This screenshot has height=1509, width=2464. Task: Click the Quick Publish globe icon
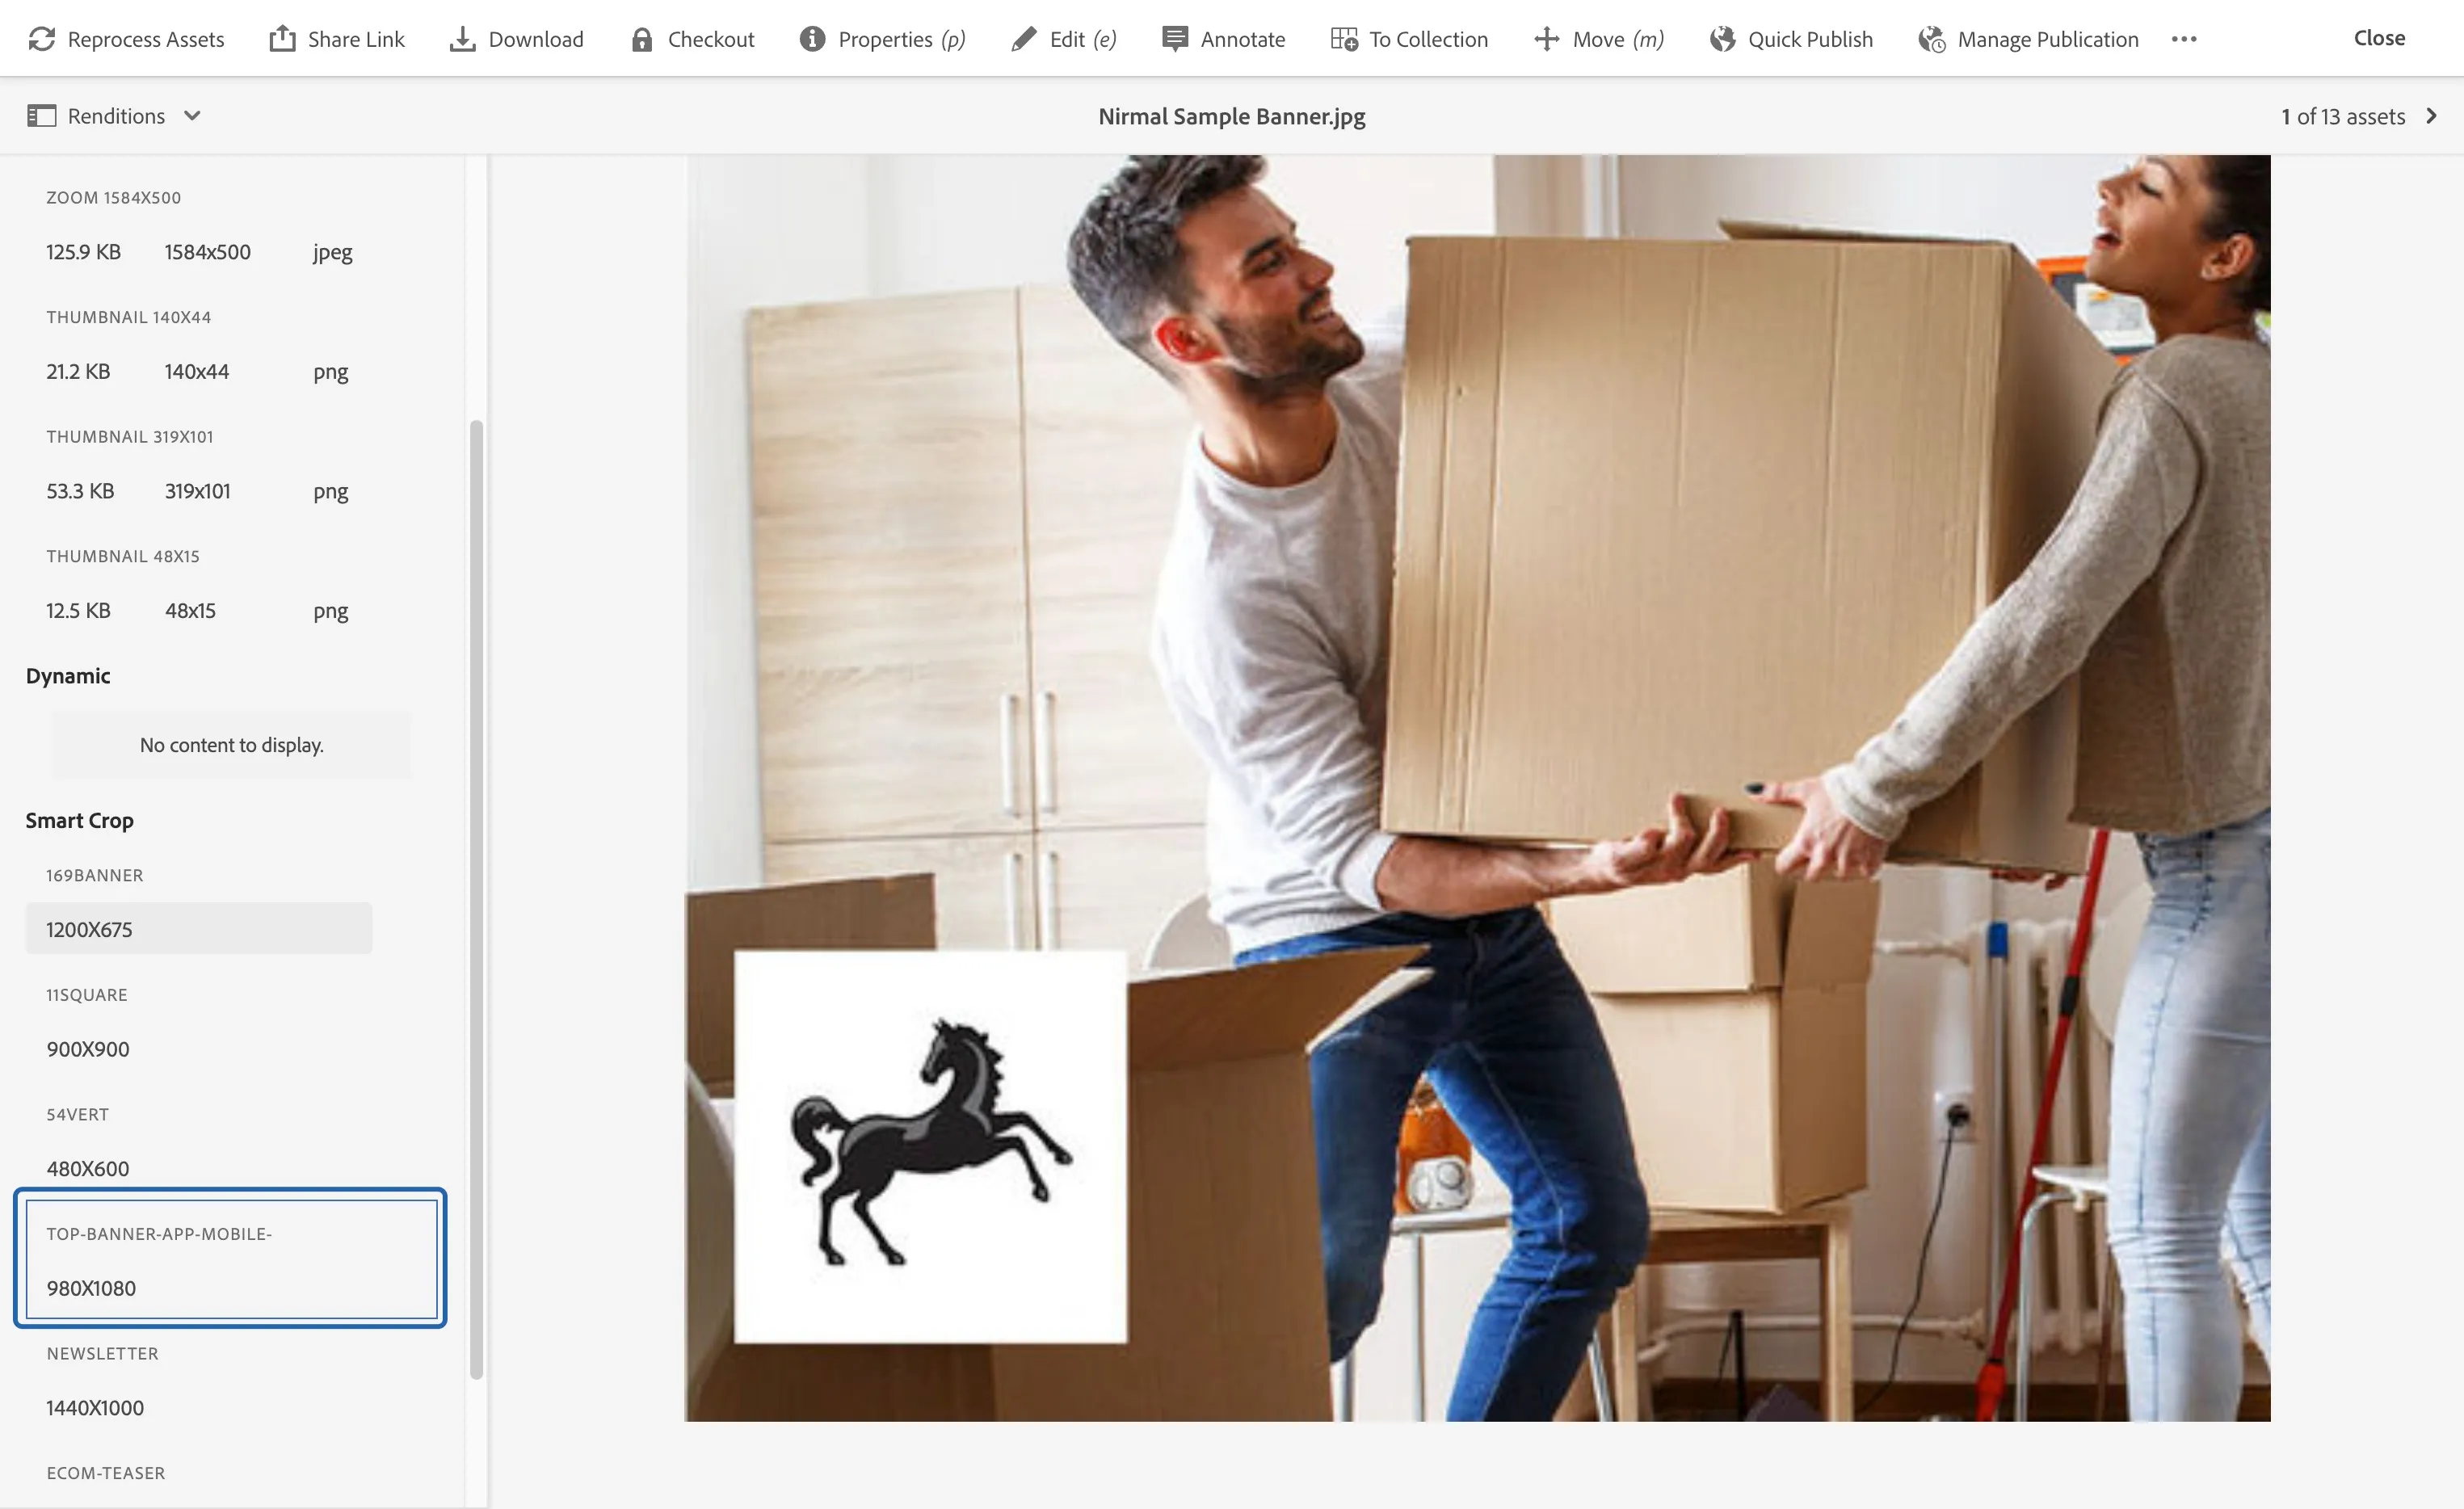click(x=1722, y=39)
